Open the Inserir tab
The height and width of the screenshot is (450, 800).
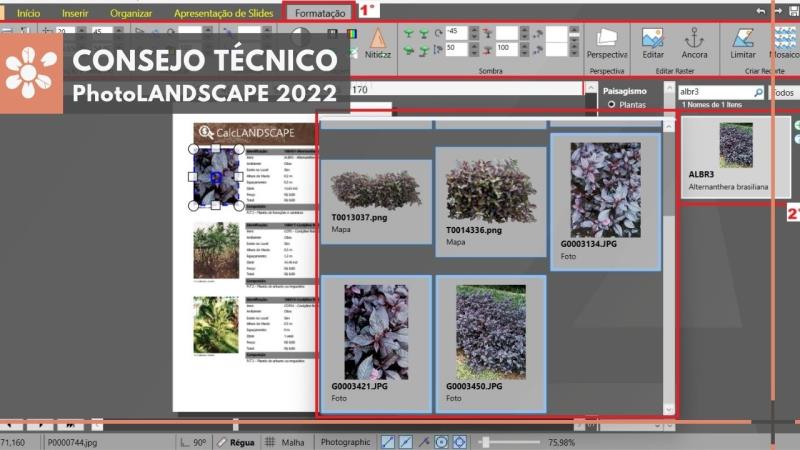pos(75,13)
